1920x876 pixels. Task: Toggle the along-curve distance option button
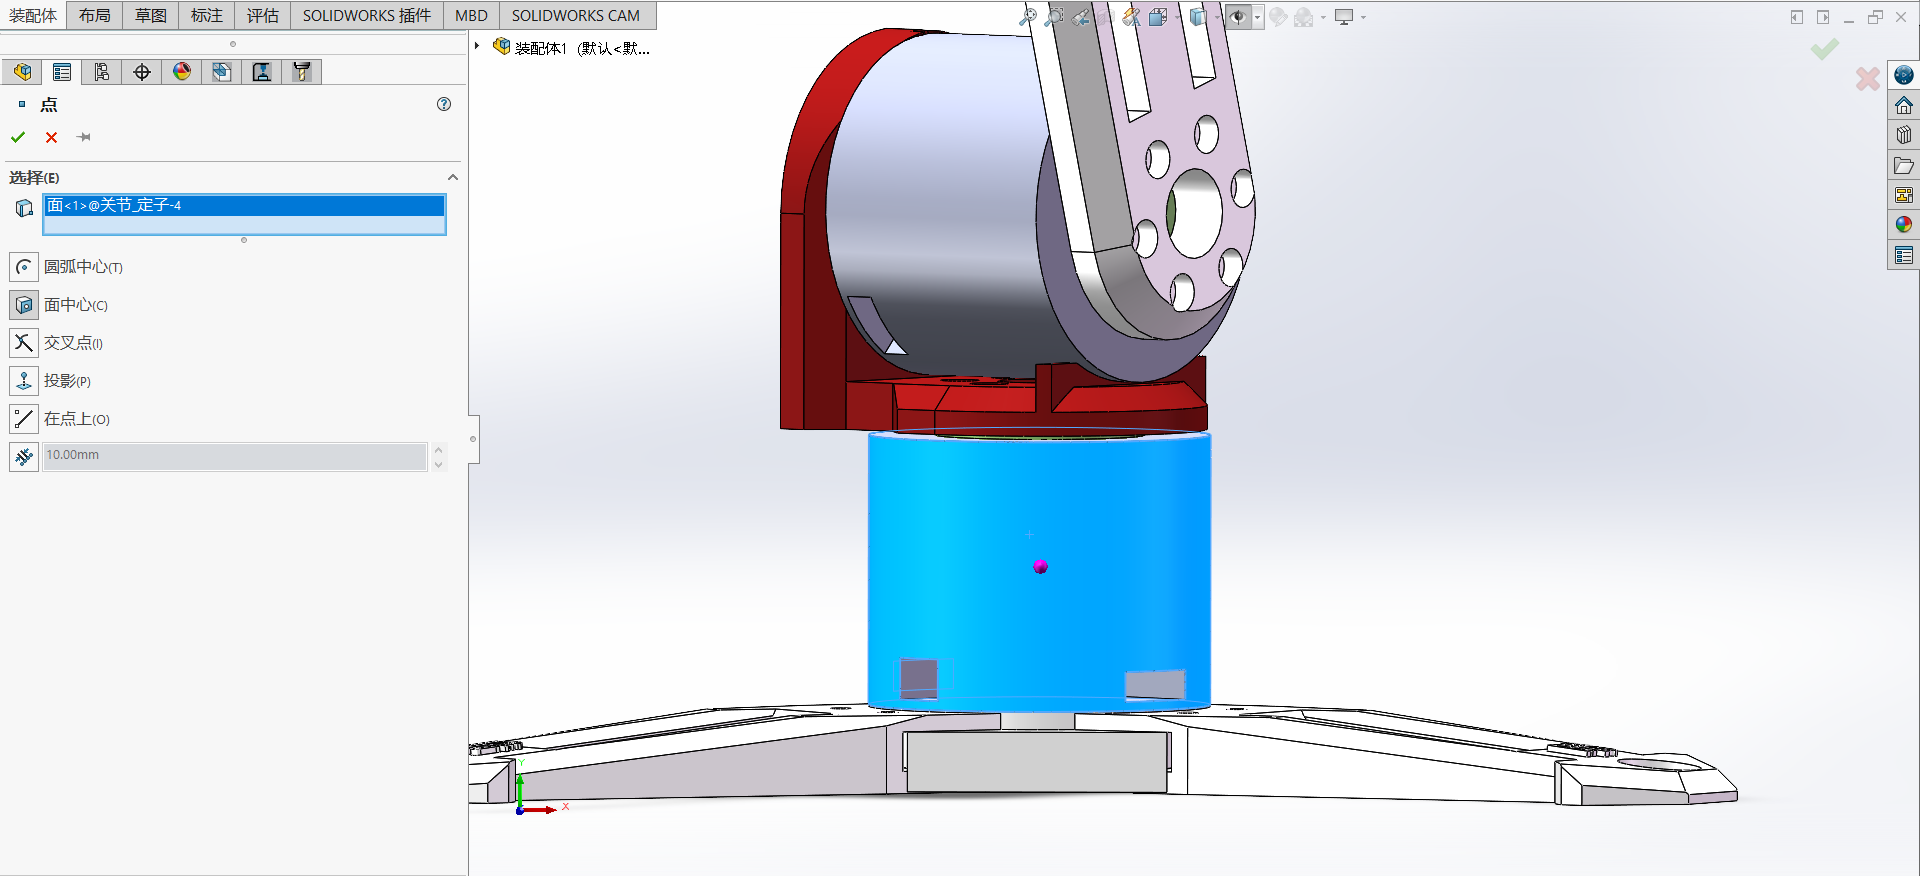point(24,457)
